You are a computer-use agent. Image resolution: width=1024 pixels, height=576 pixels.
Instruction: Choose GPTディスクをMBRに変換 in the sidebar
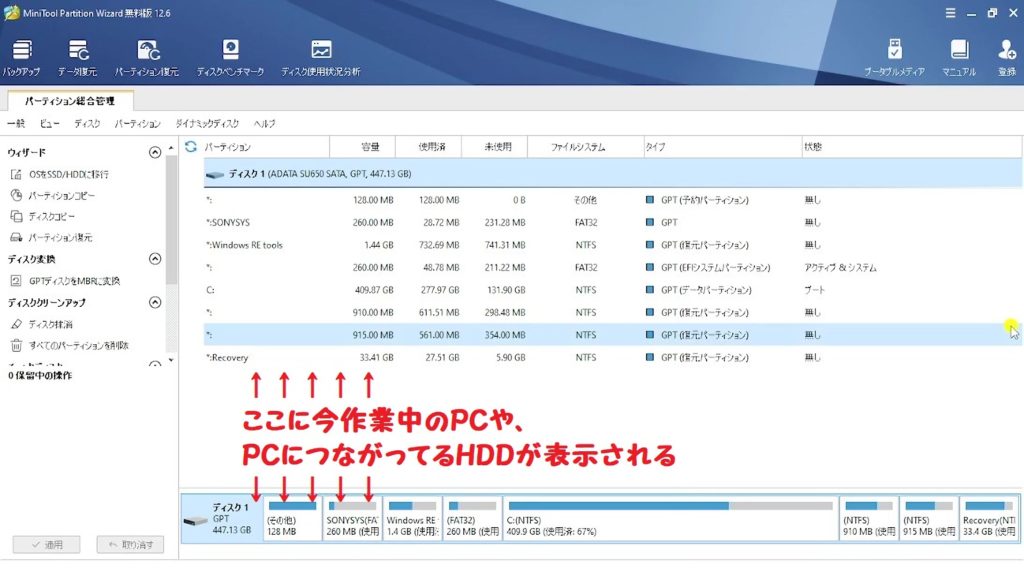coord(74,281)
